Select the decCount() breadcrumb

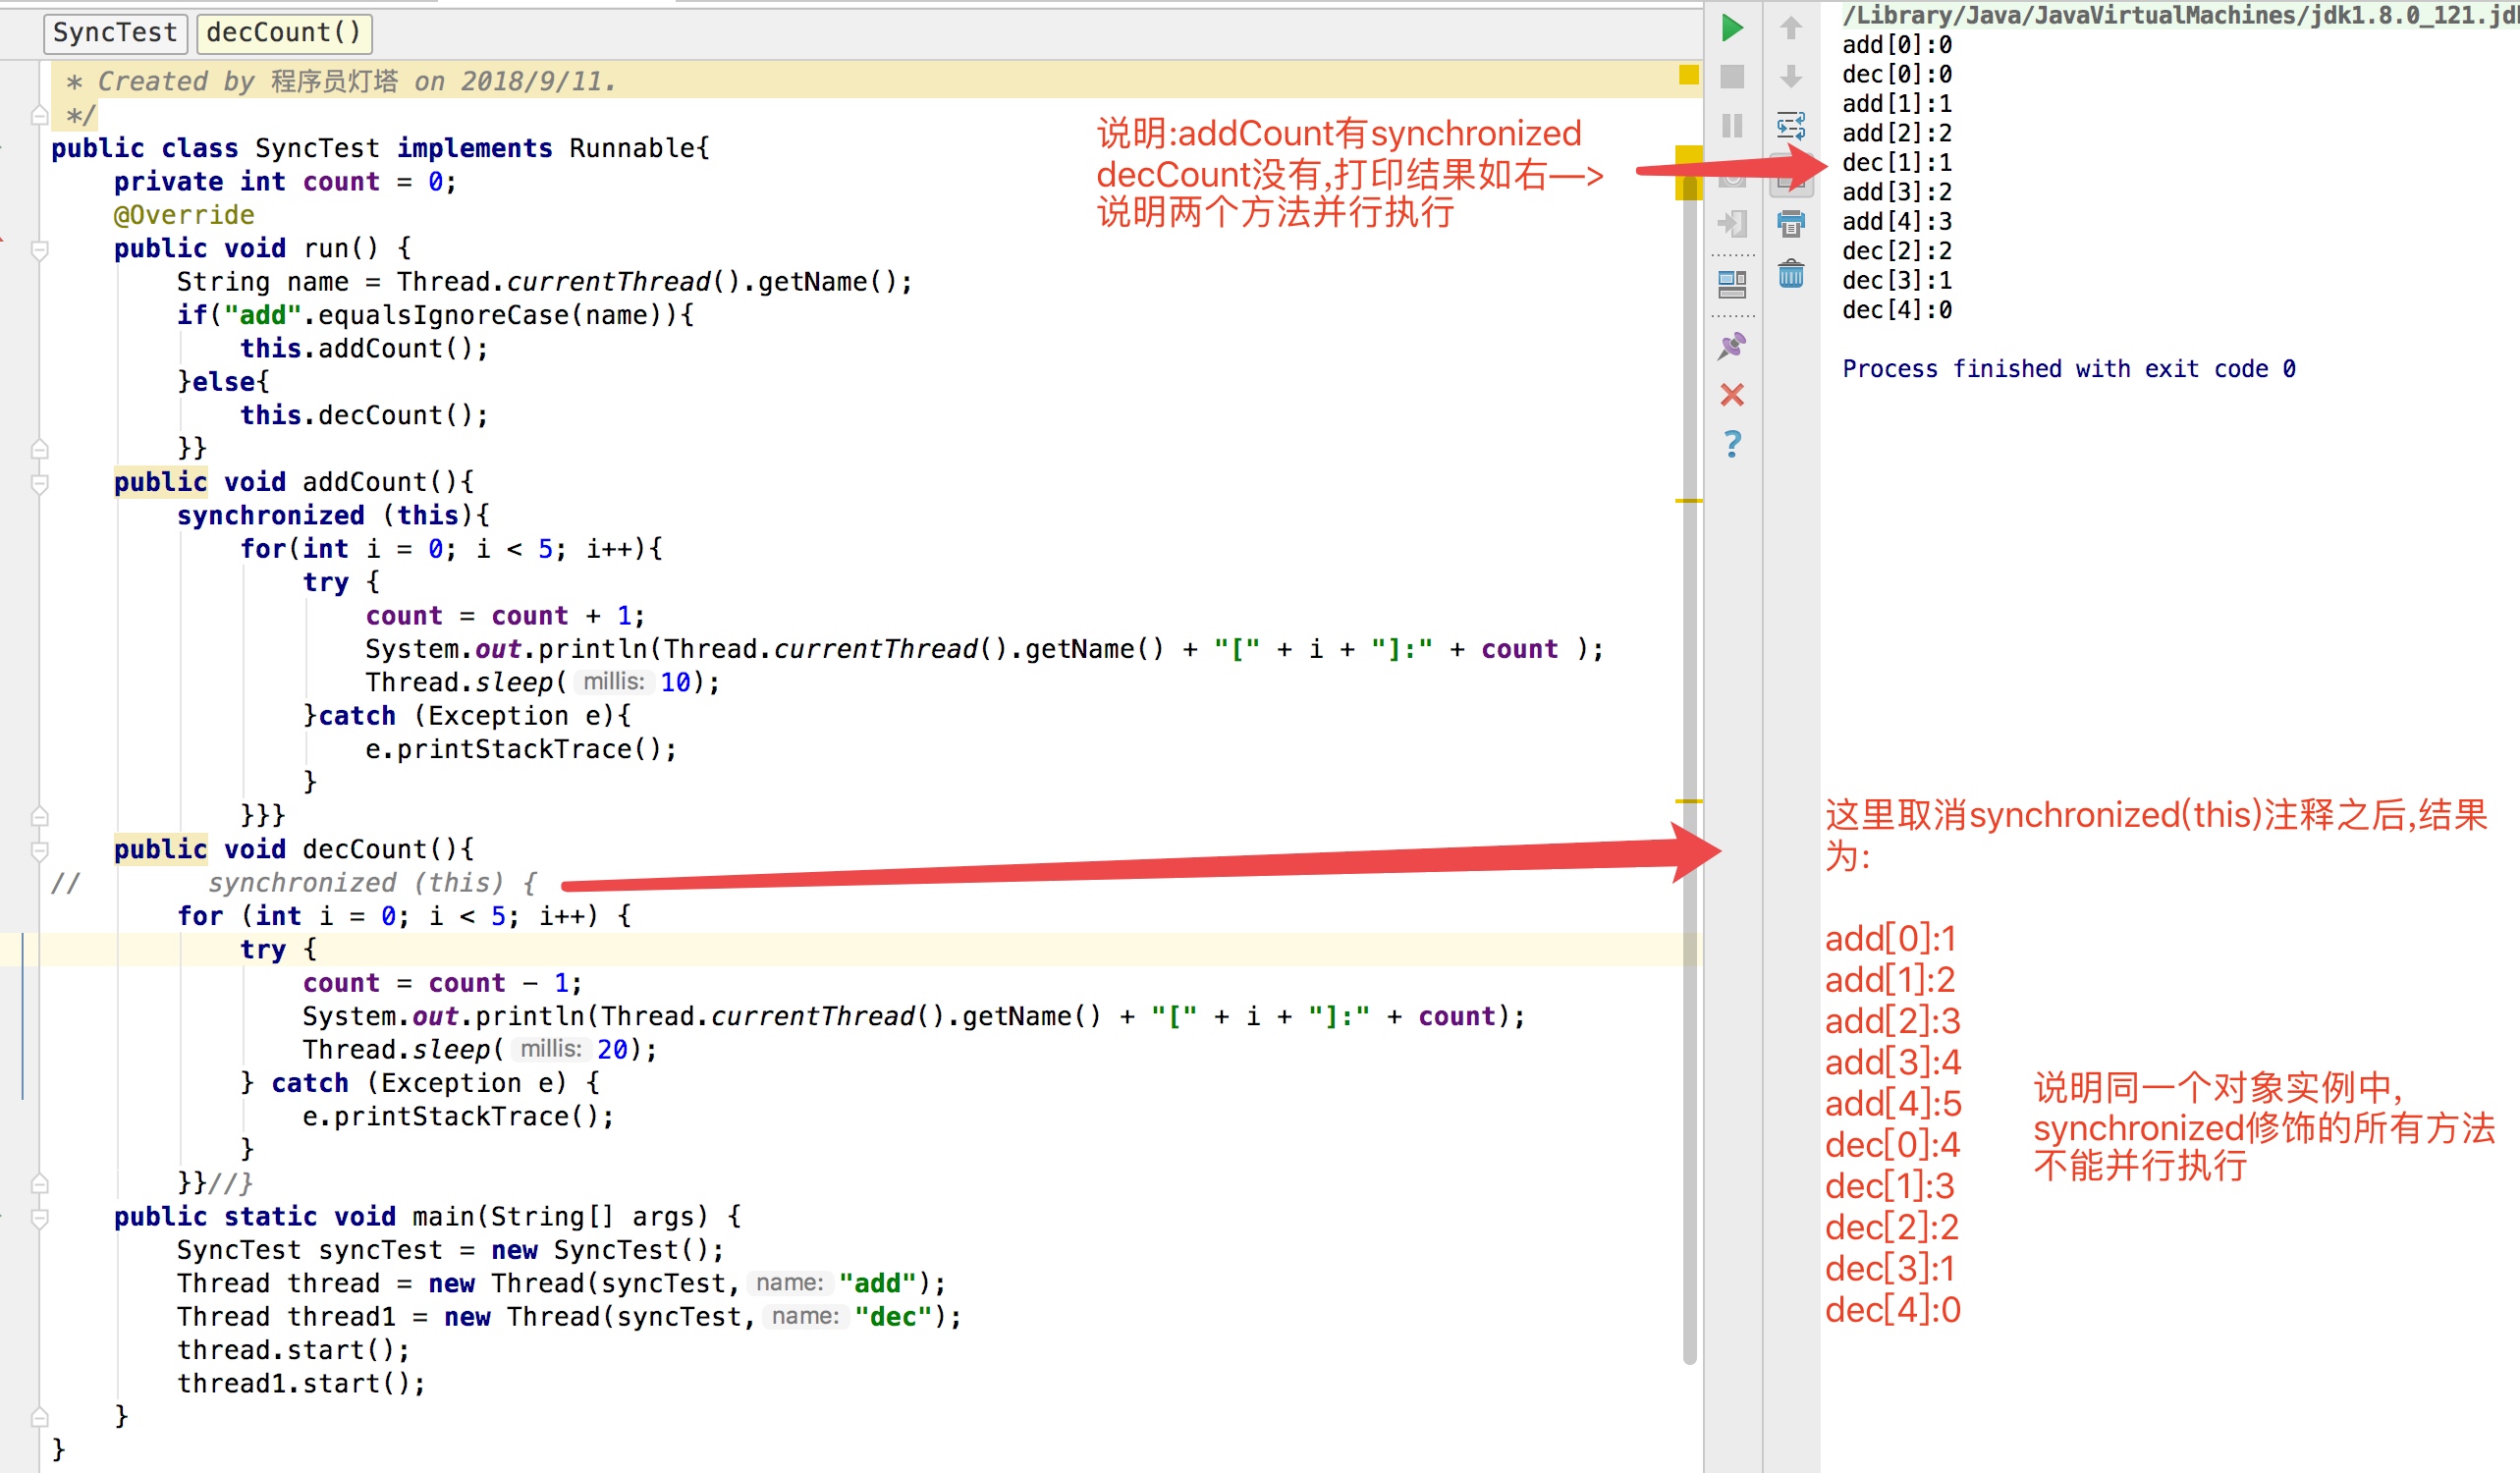pyautogui.click(x=284, y=33)
